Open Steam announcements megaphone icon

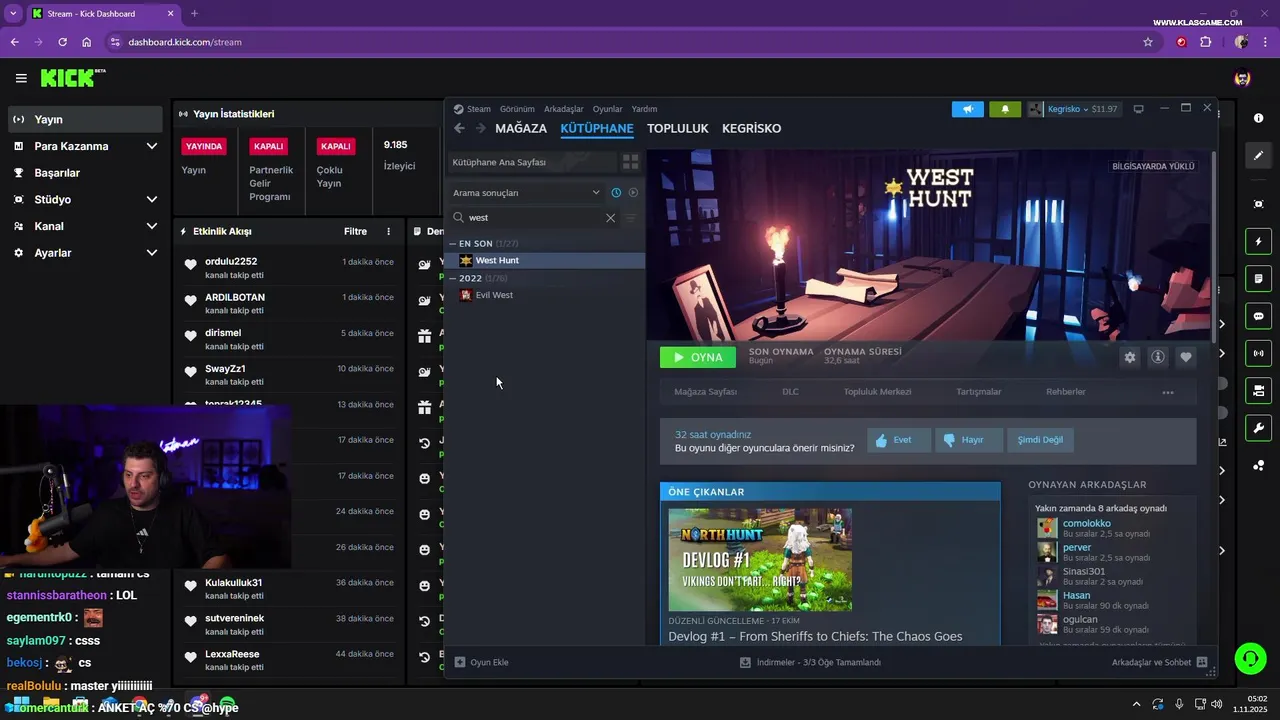967,109
